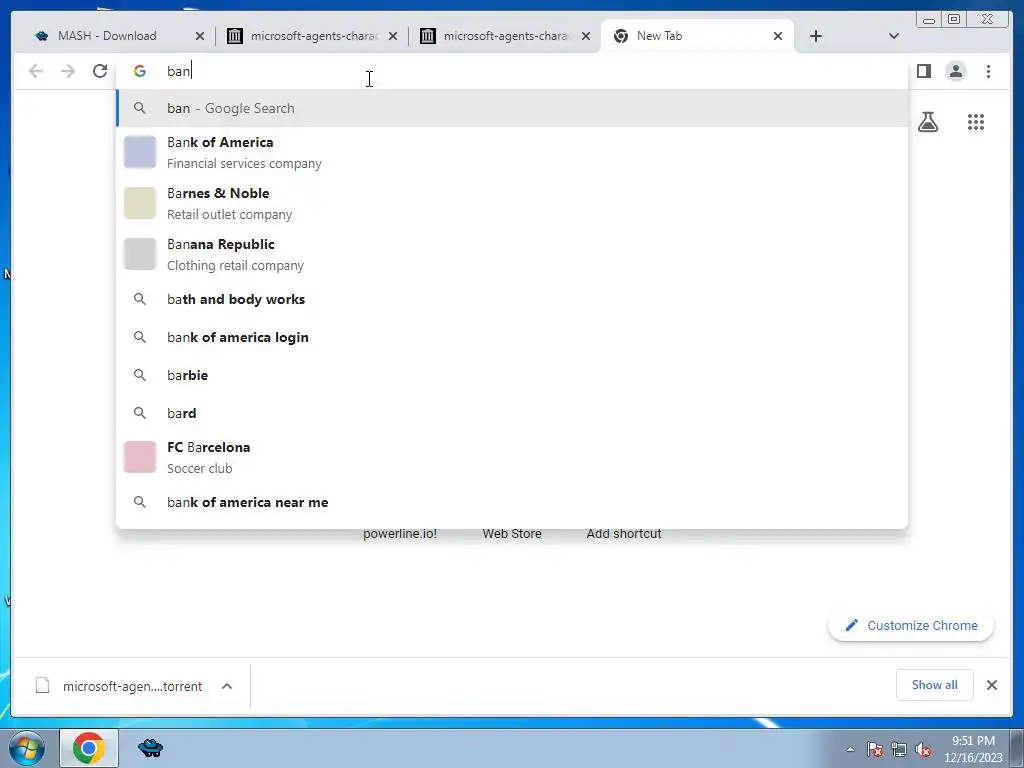1024x768 pixels.
Task: Select 'ban - Google Search' suggestion
Action: click(x=512, y=108)
